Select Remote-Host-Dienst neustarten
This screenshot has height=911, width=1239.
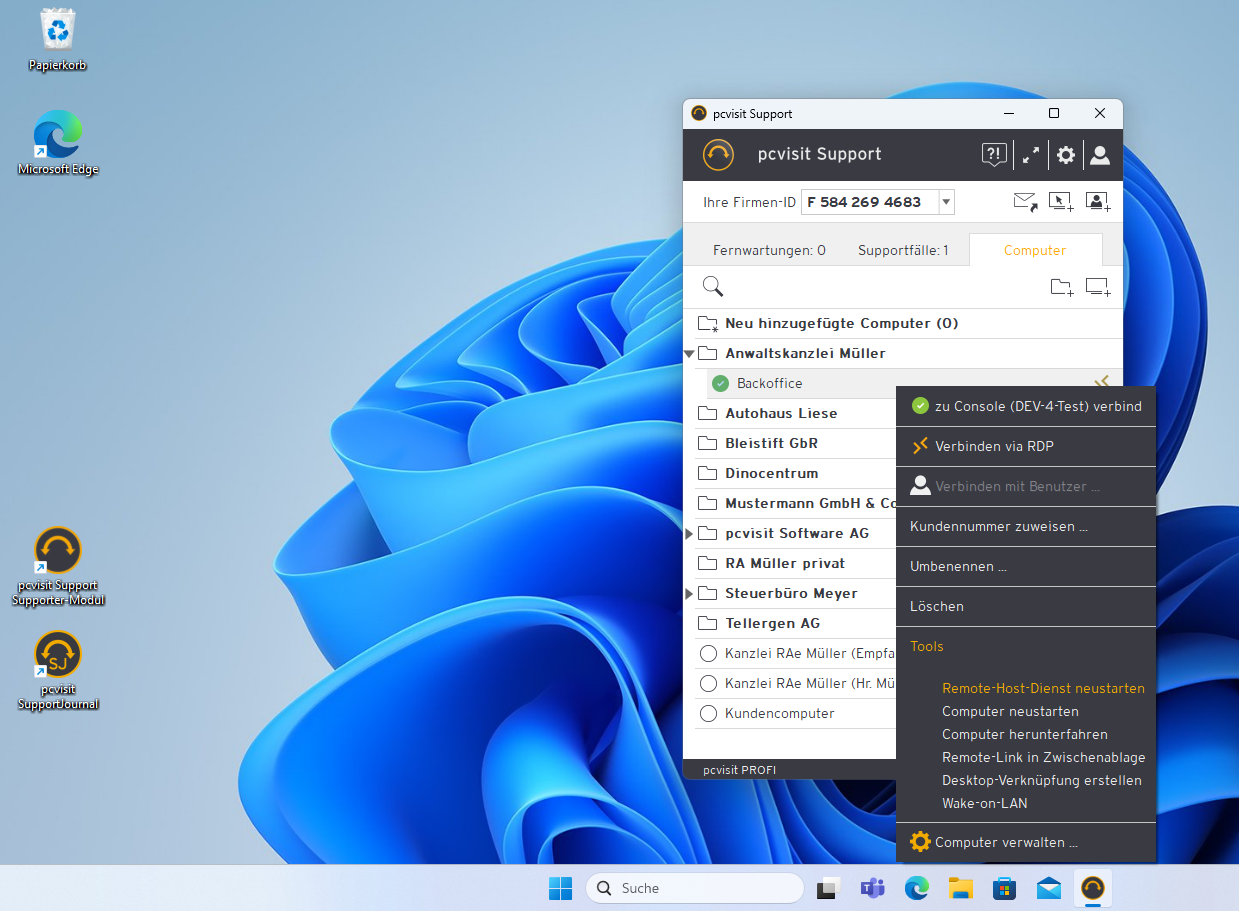tap(1043, 688)
